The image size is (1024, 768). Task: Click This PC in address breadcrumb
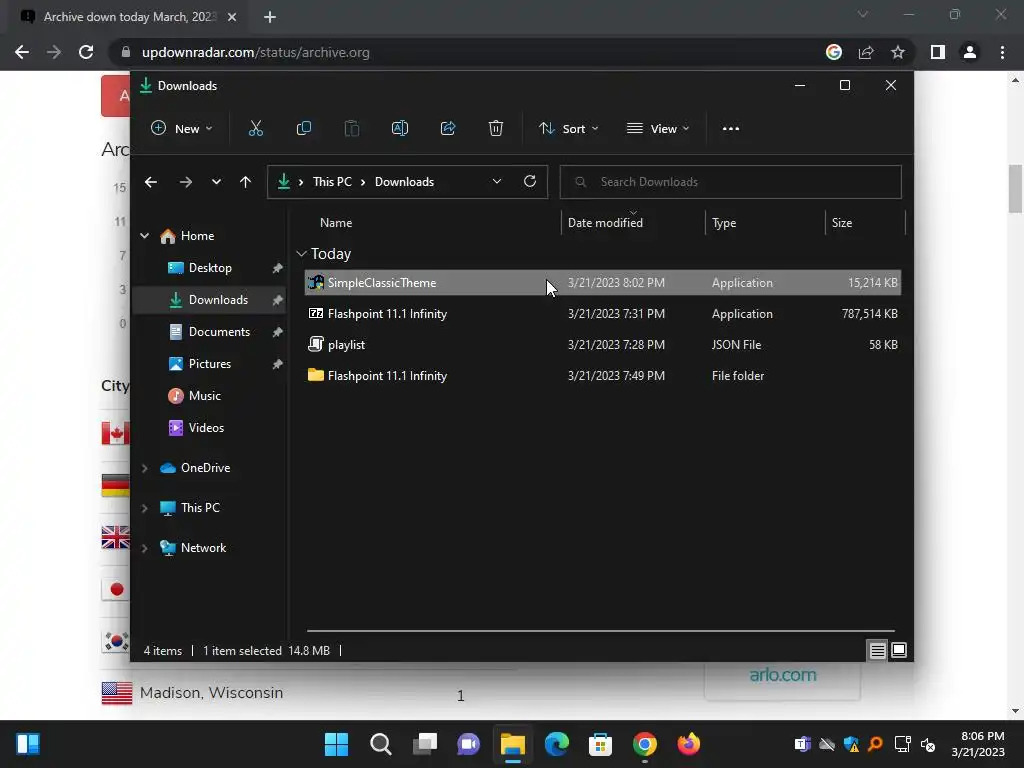pyautogui.click(x=332, y=182)
